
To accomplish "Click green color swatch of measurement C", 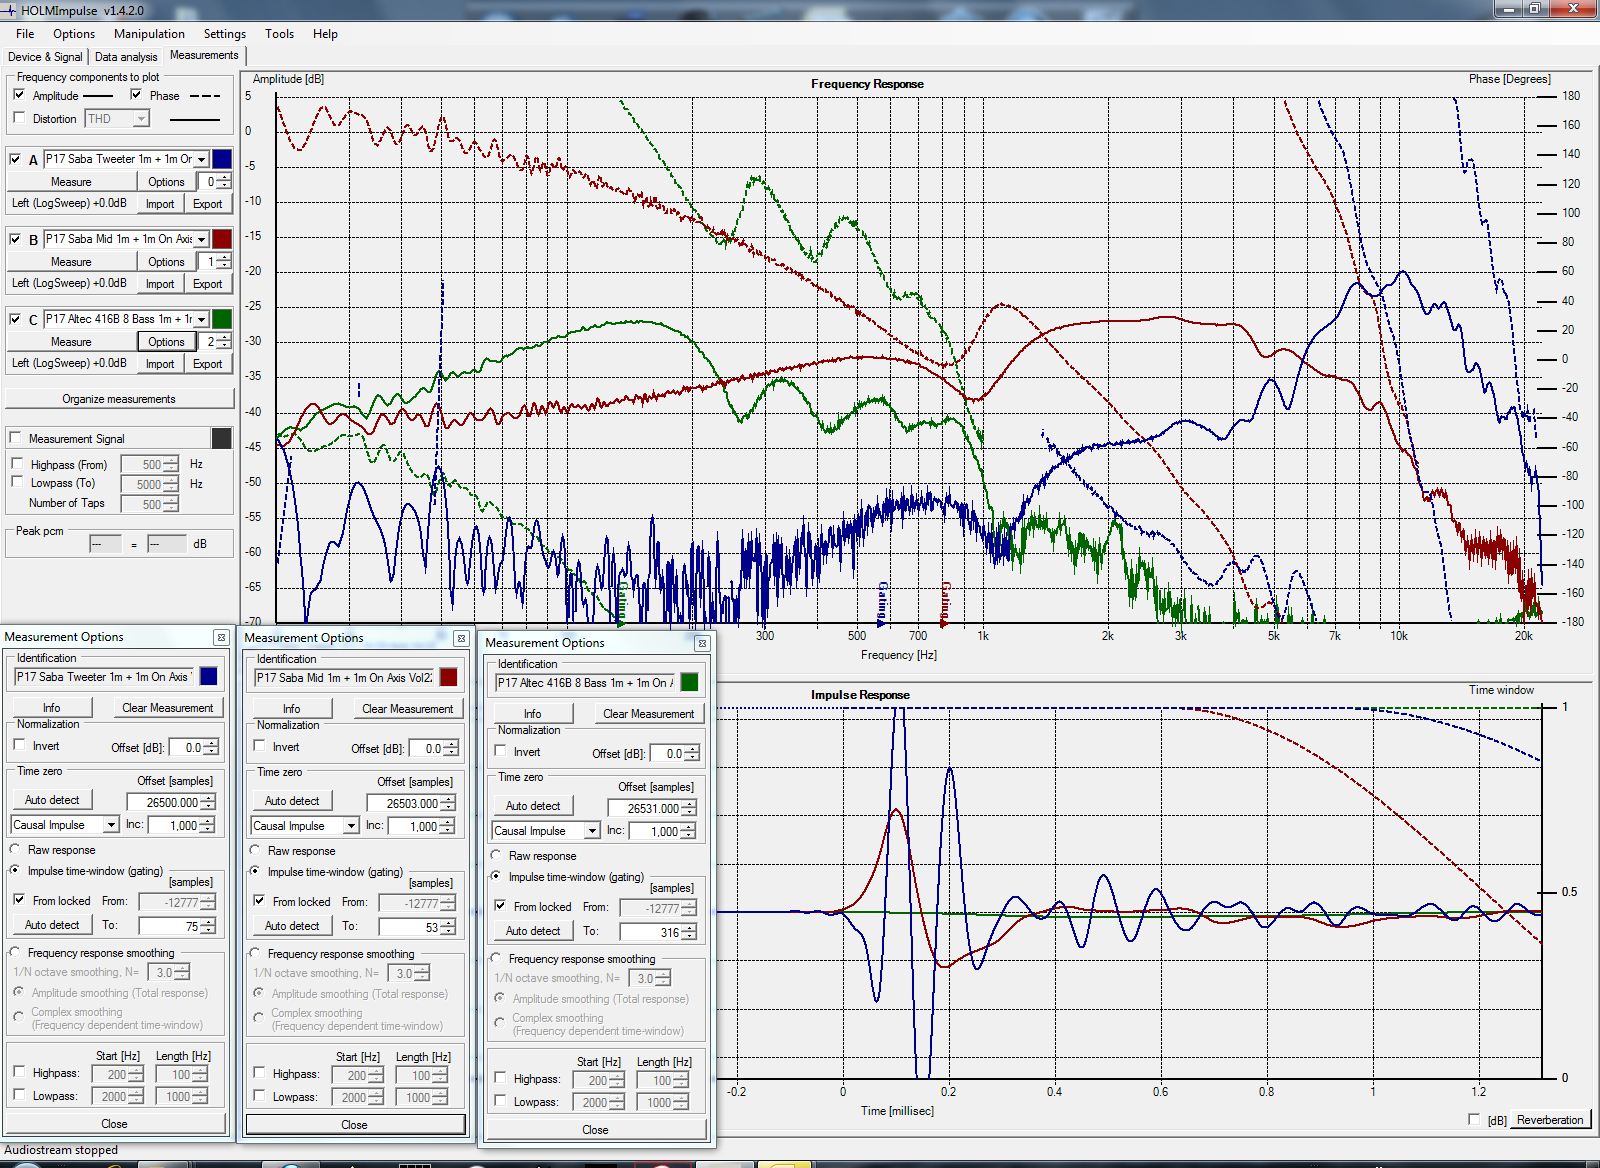I will [x=222, y=319].
